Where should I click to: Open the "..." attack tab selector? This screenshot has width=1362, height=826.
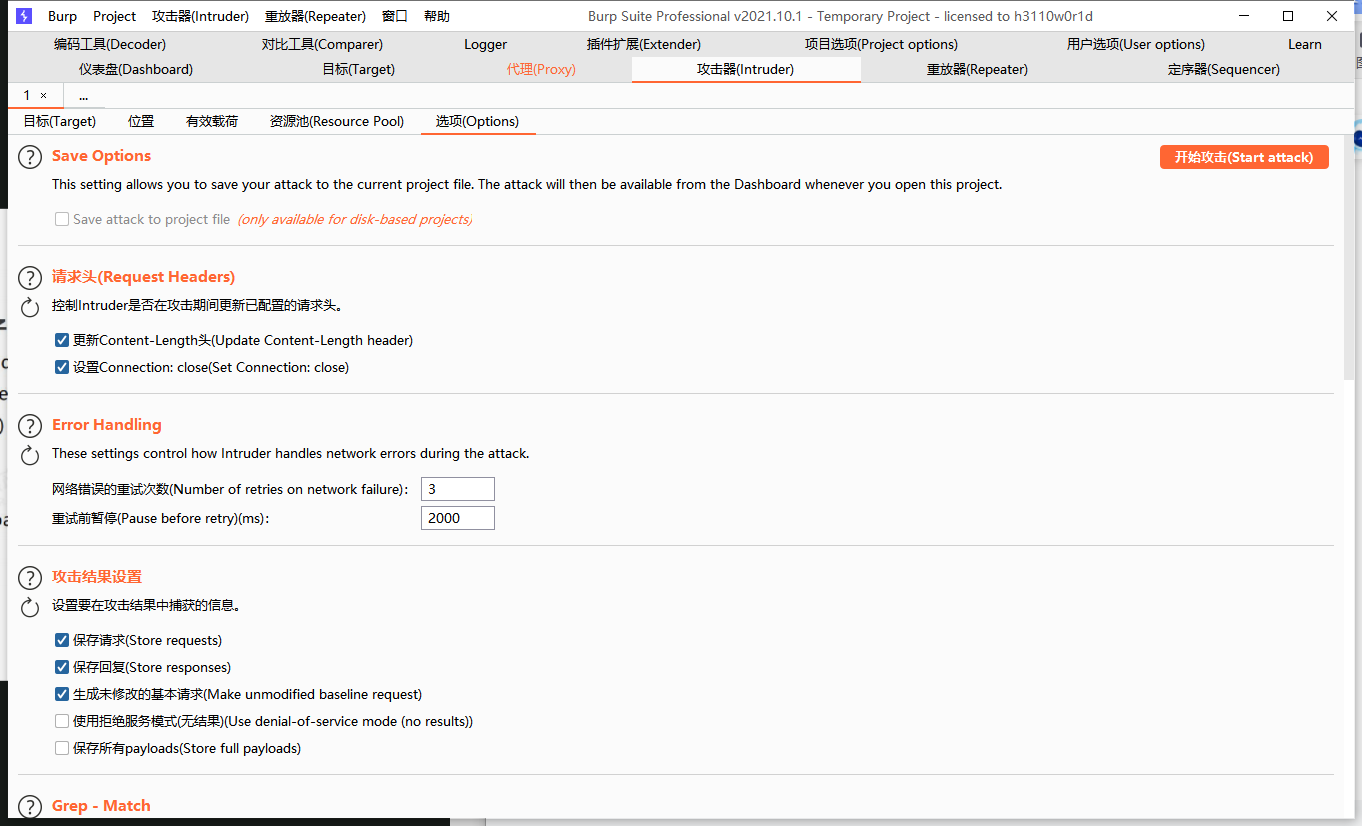(x=83, y=95)
